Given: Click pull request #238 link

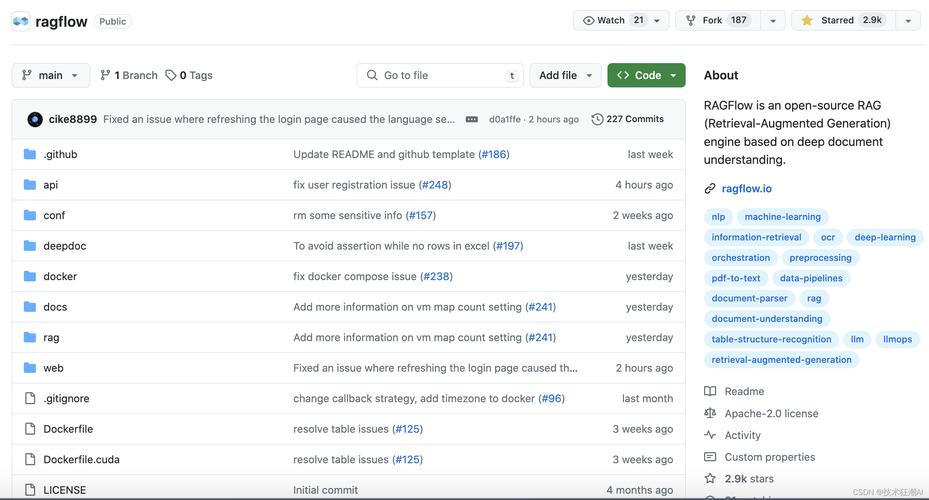Looking at the screenshot, I should point(437,276).
